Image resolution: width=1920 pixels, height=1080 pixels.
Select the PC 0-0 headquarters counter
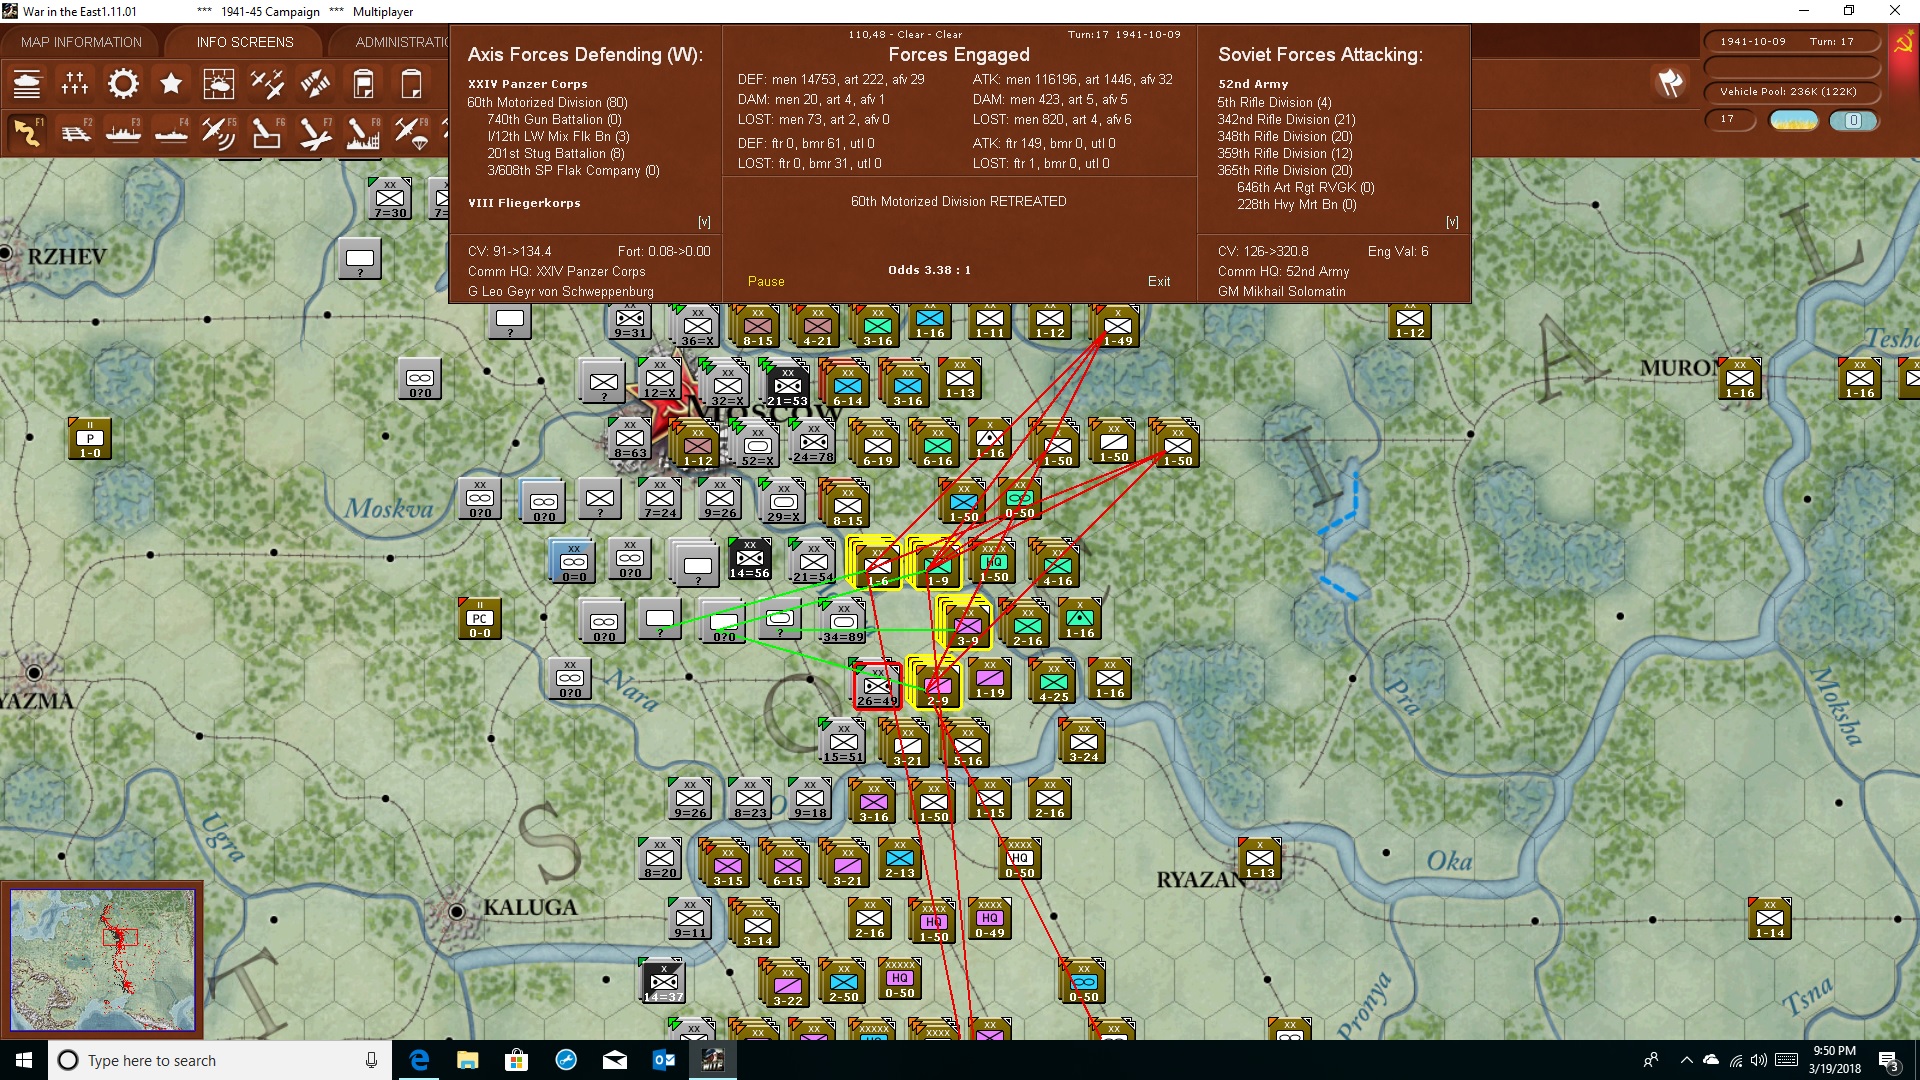coord(479,618)
